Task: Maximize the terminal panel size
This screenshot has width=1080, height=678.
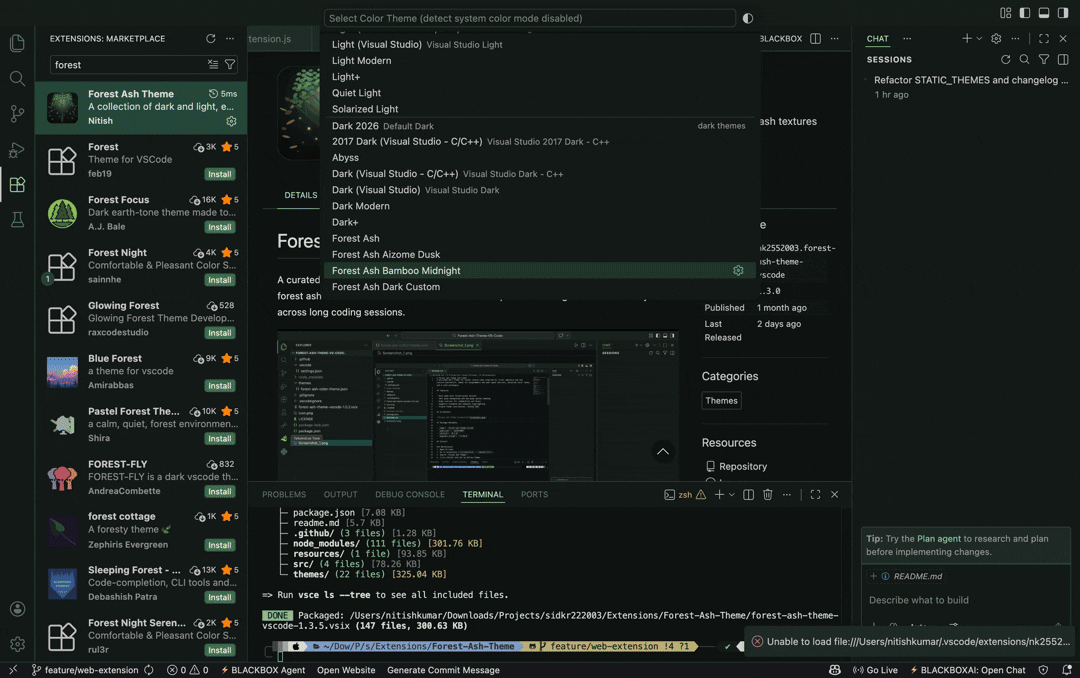Action: tap(816, 495)
